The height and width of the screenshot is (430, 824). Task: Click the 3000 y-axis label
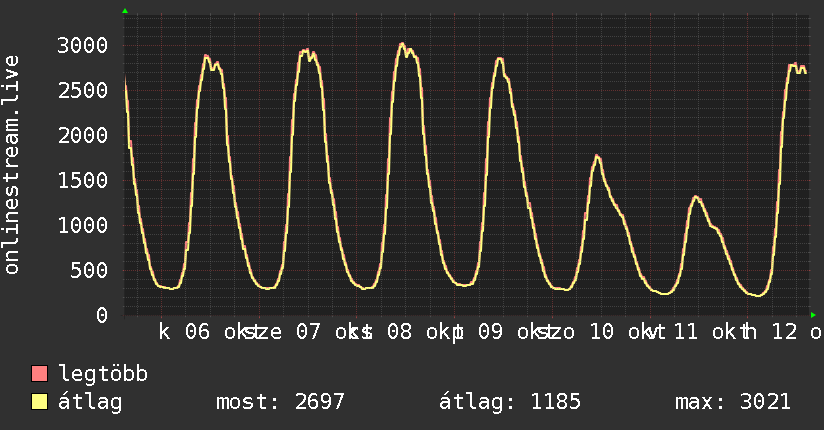[x=83, y=45]
